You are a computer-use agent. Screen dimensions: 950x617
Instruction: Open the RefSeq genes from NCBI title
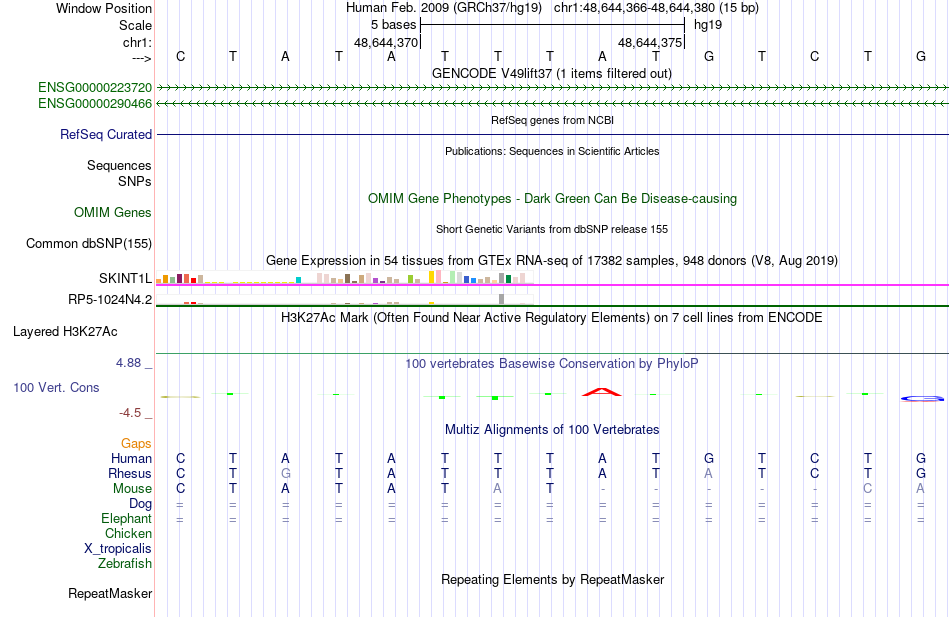point(553,120)
